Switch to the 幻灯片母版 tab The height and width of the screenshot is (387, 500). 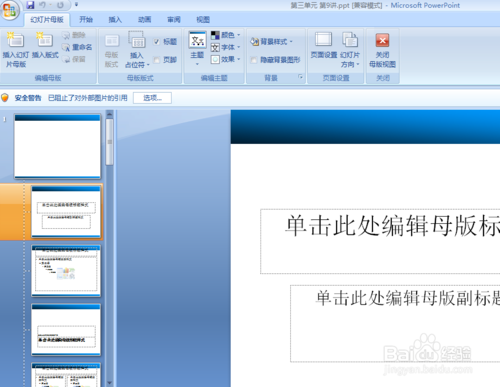point(47,20)
